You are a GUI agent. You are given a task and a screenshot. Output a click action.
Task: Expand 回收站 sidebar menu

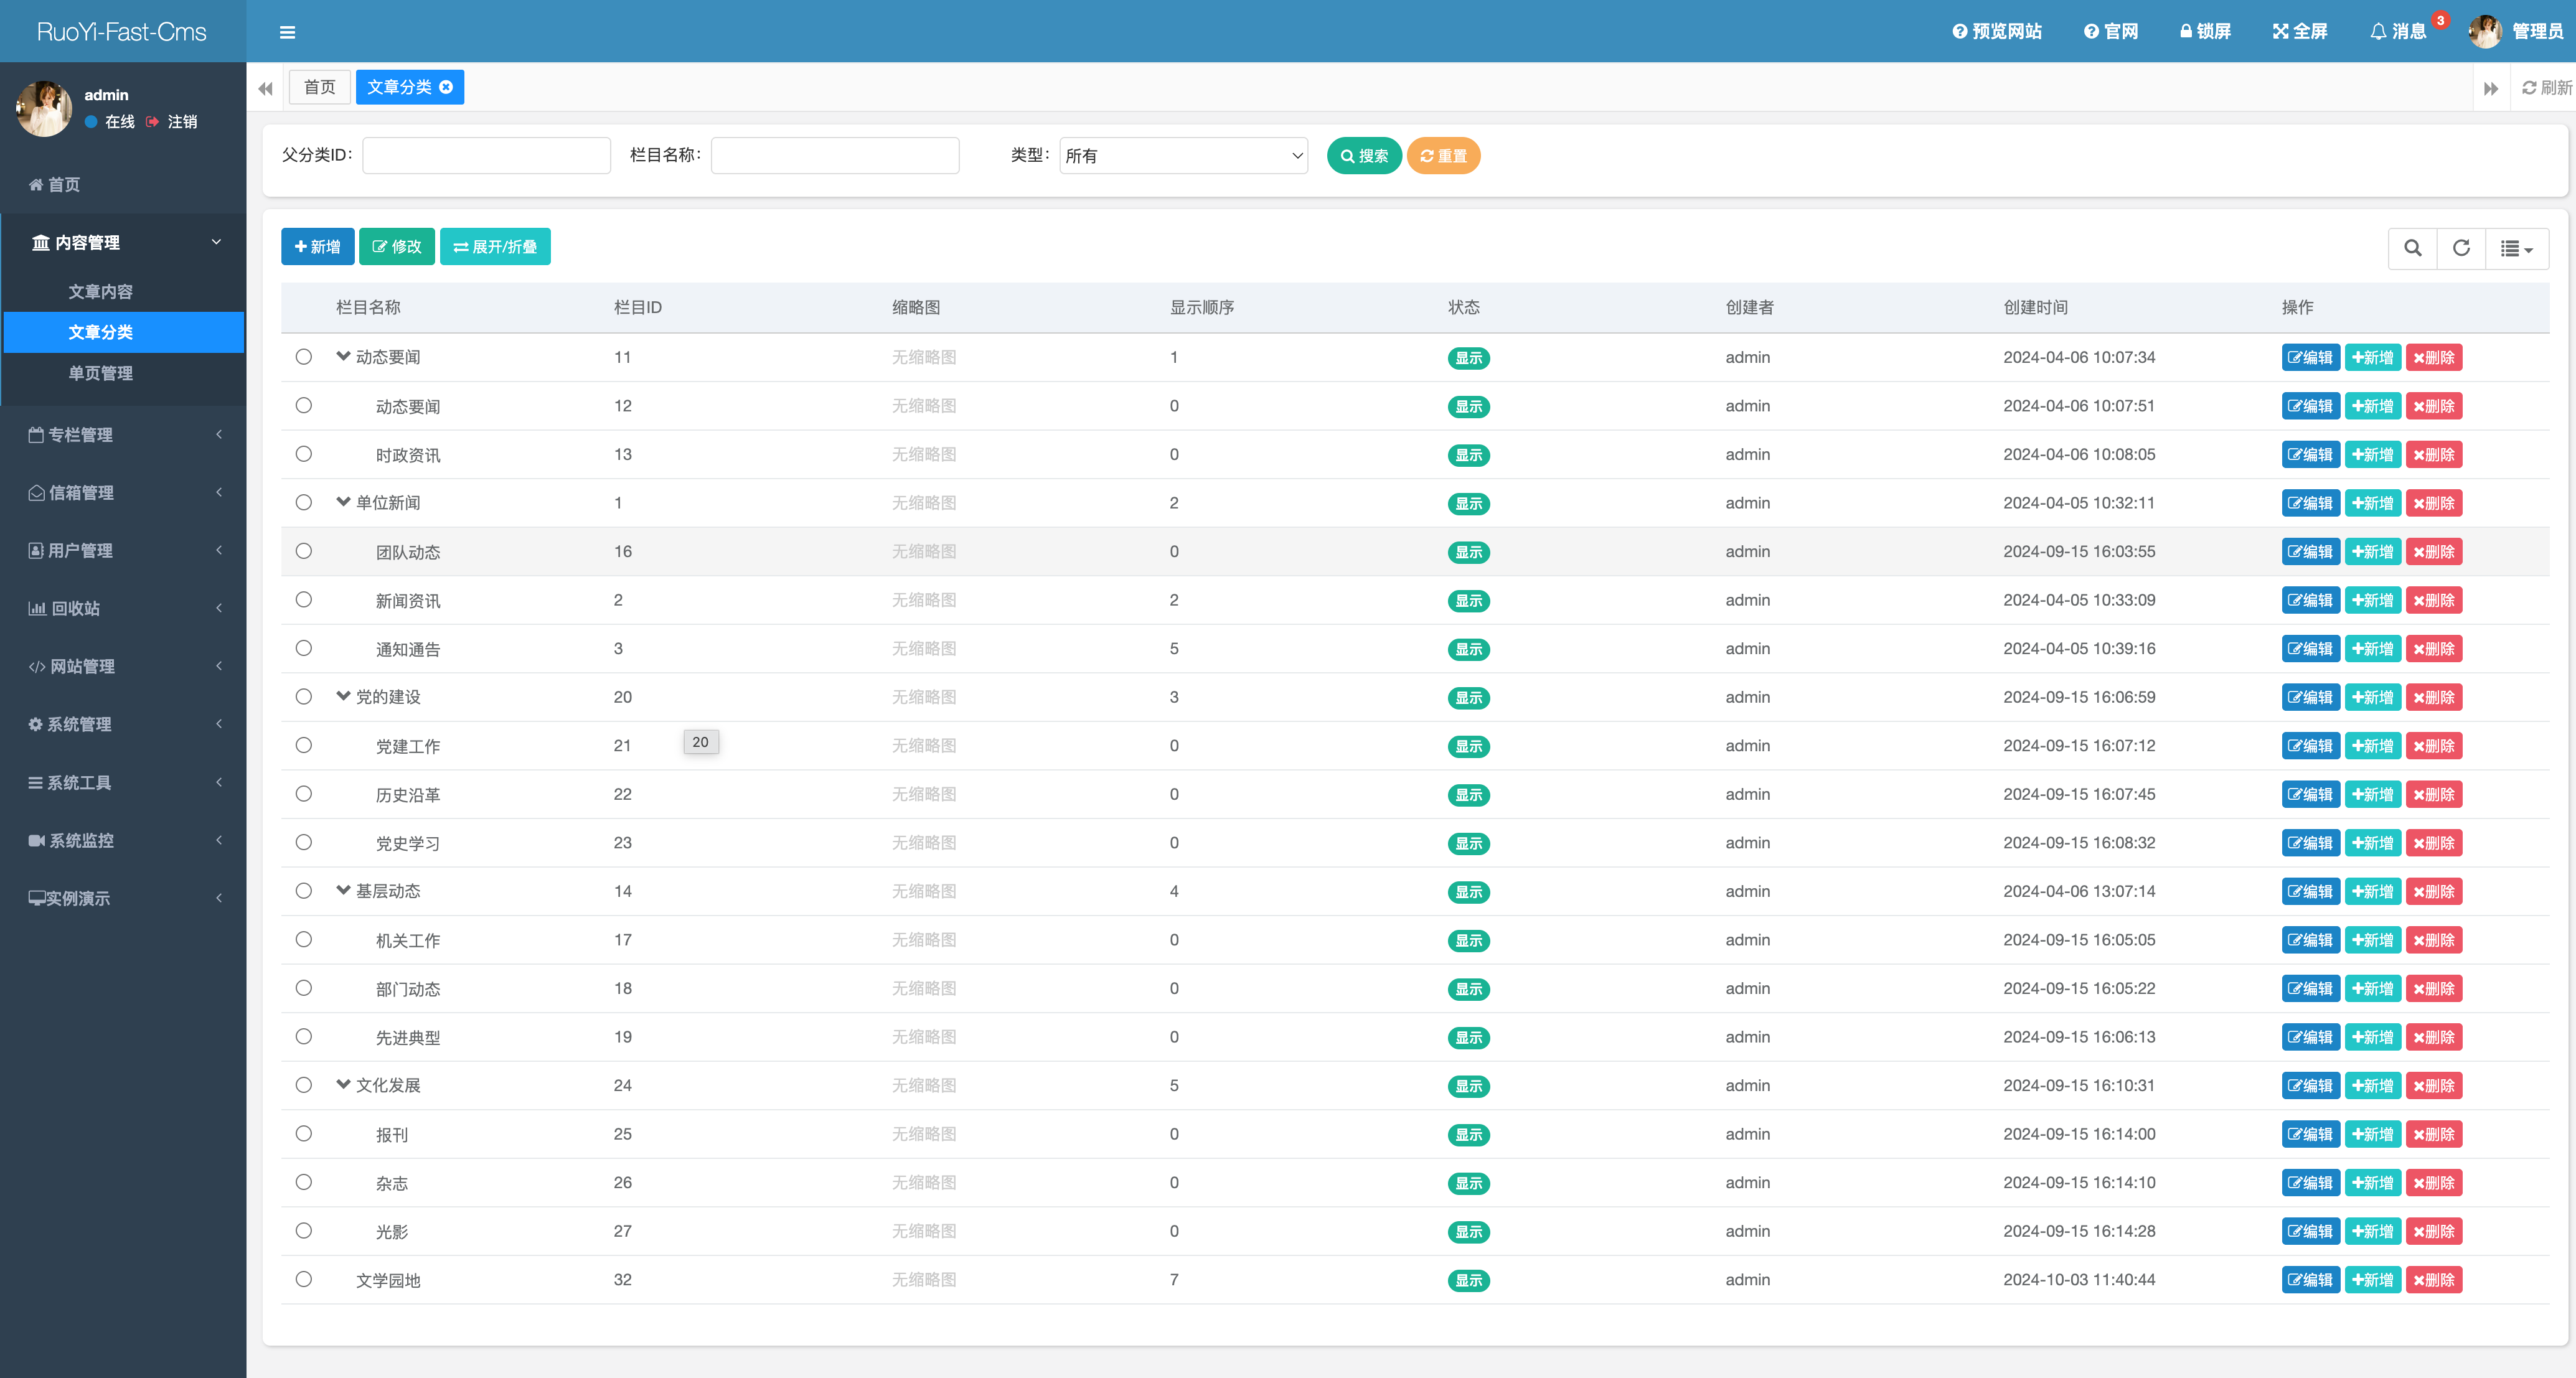pyautogui.click(x=123, y=608)
